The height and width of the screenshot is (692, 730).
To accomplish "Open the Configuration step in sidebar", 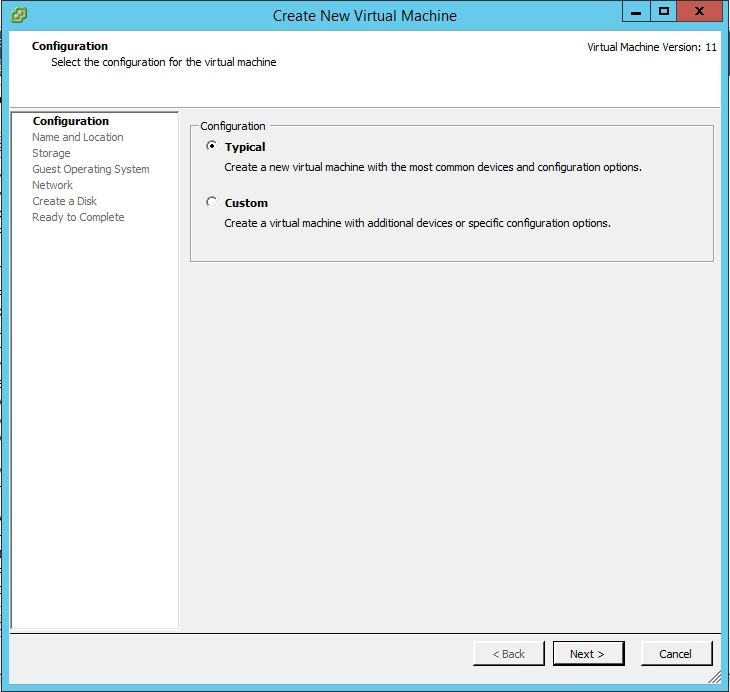I will (71, 121).
